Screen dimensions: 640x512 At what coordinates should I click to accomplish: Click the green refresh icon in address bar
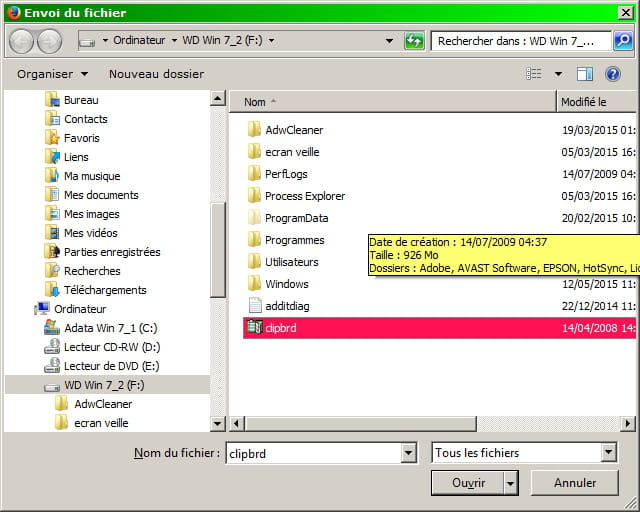(x=414, y=41)
